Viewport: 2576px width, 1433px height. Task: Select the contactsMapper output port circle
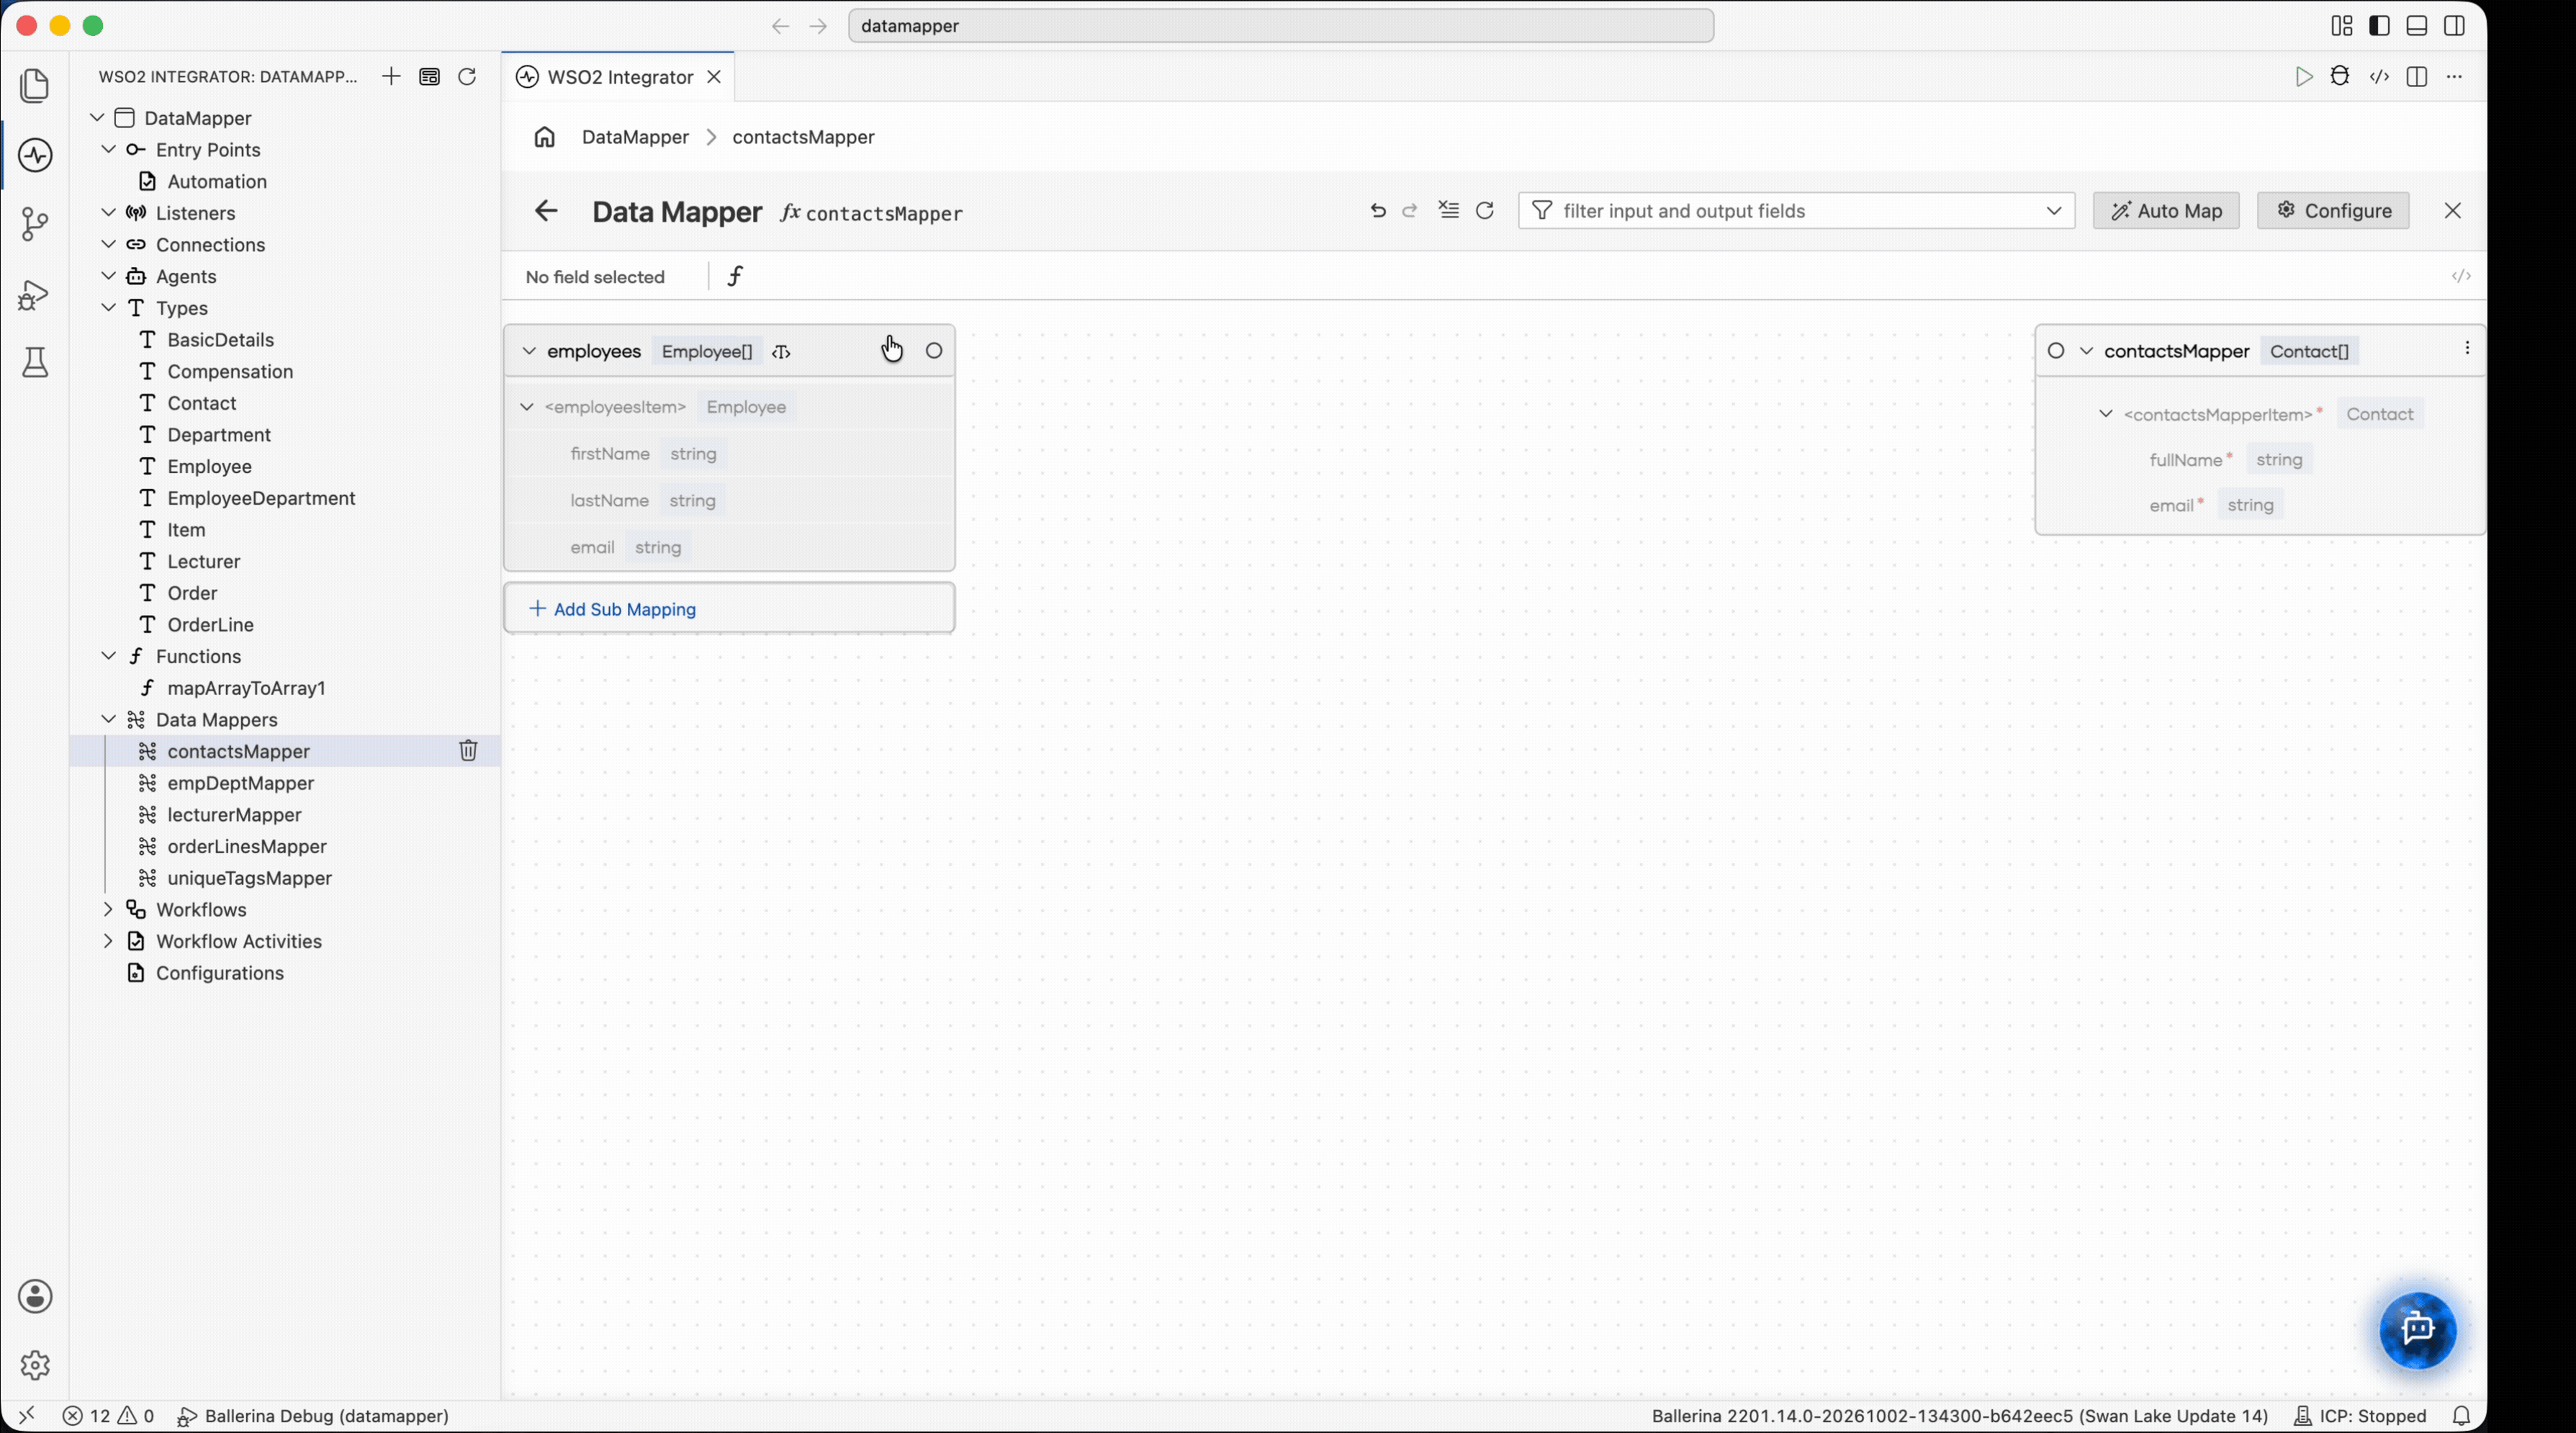2056,351
